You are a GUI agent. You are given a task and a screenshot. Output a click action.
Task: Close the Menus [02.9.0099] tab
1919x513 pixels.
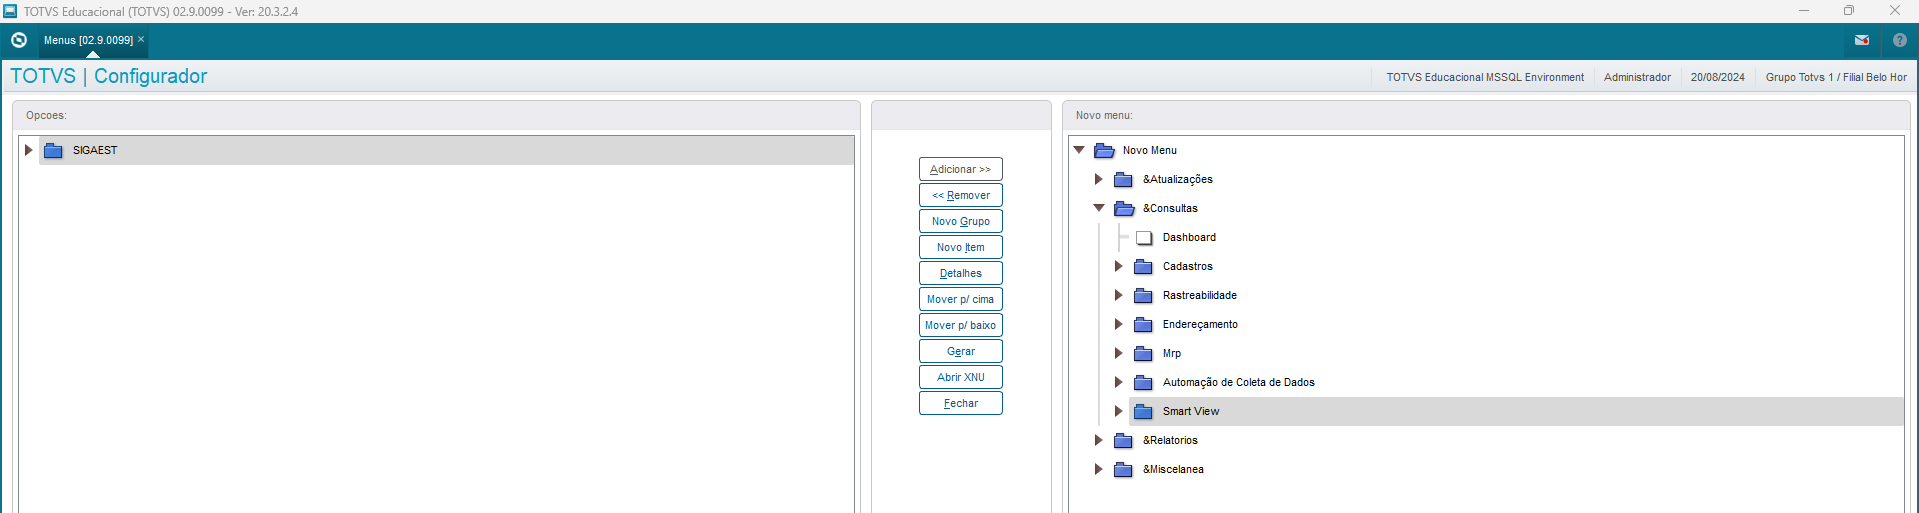pyautogui.click(x=141, y=39)
